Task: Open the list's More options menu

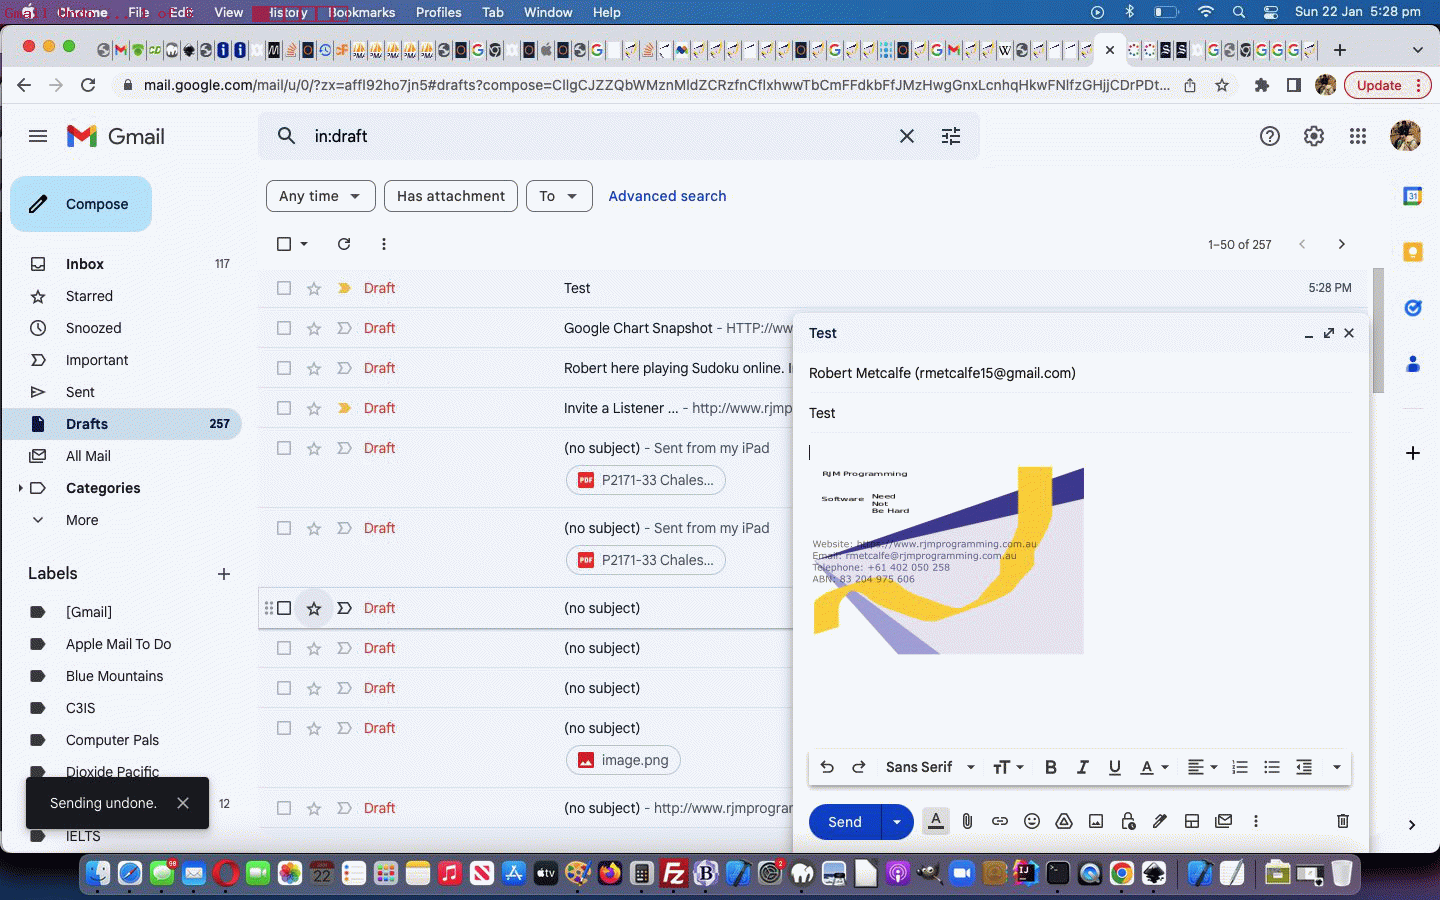Action: click(x=384, y=244)
